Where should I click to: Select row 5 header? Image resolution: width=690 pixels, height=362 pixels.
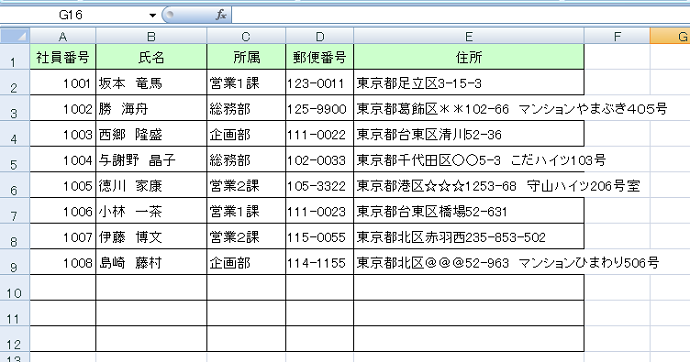(15, 160)
